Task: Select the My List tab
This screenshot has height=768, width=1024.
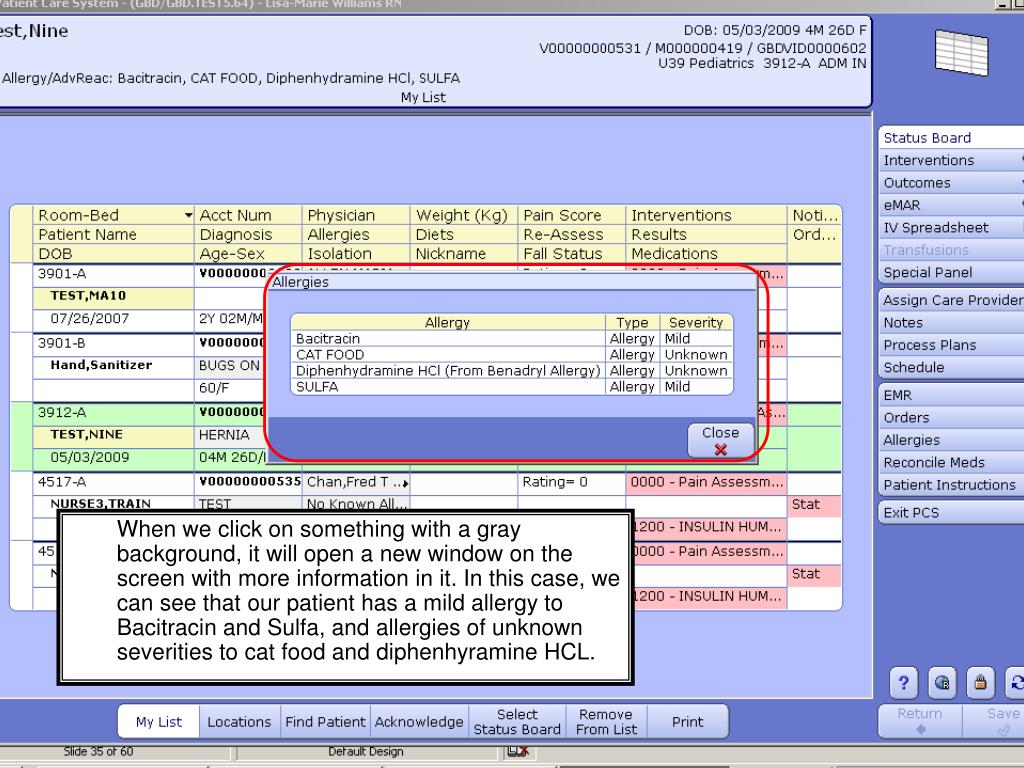Action: 159,722
